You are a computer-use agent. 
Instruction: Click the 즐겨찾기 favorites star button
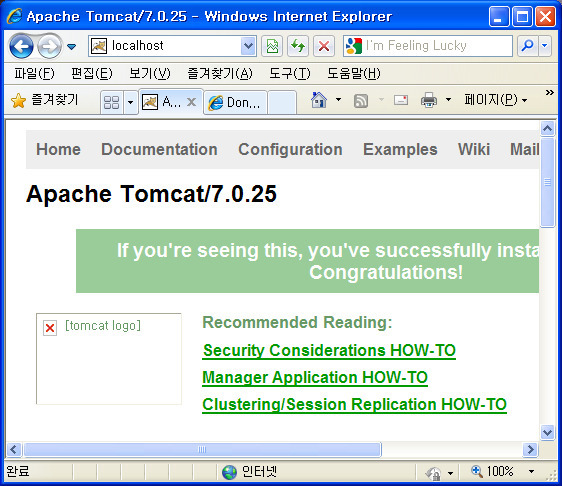click(44, 100)
